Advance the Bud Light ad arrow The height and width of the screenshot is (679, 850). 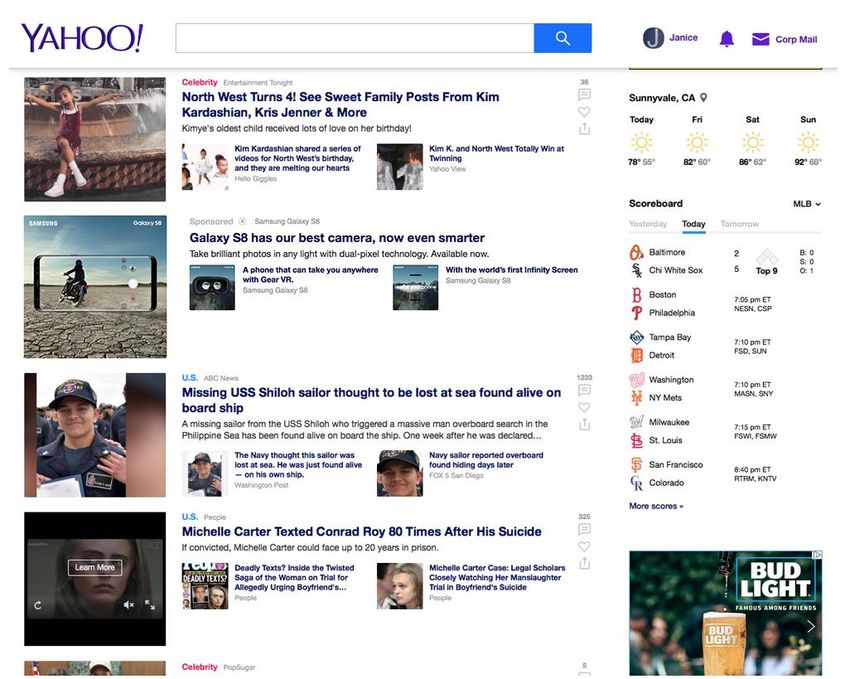click(811, 626)
